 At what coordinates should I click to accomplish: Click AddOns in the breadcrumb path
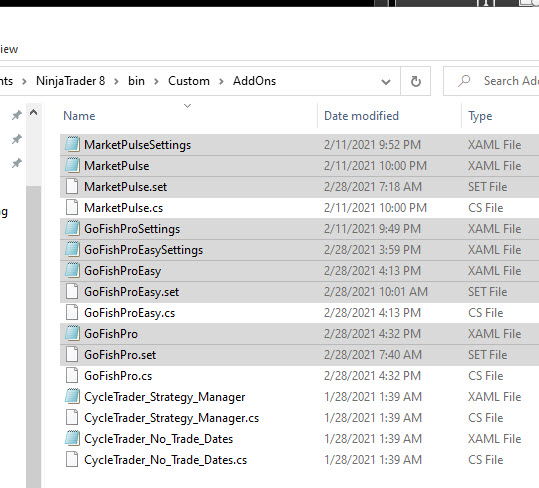point(254,81)
